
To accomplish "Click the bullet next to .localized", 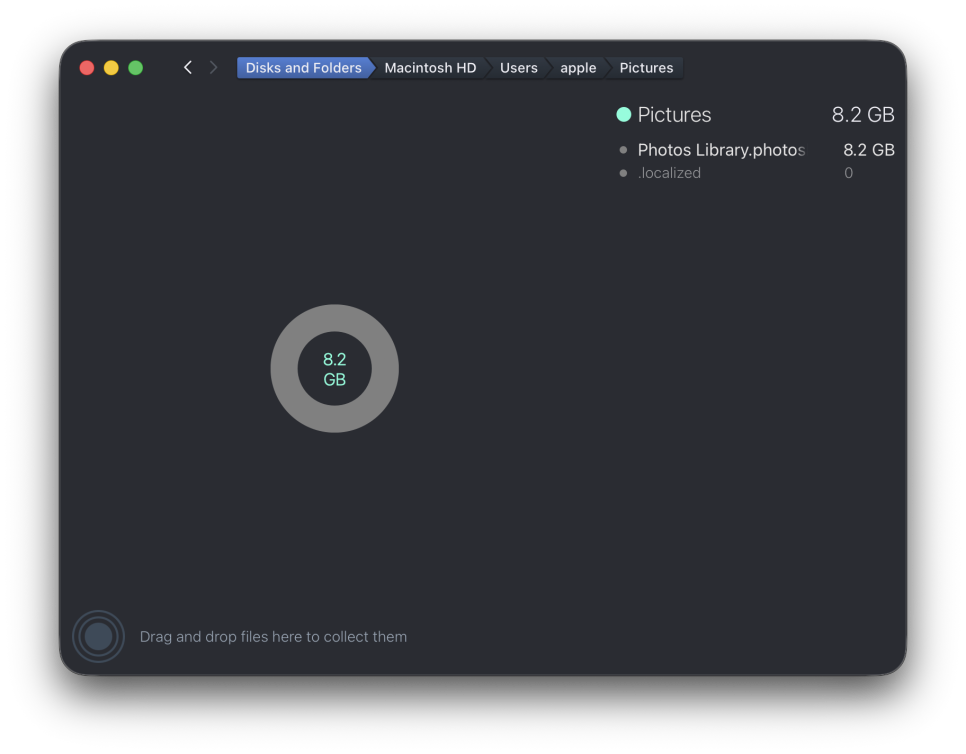I will pos(623,173).
